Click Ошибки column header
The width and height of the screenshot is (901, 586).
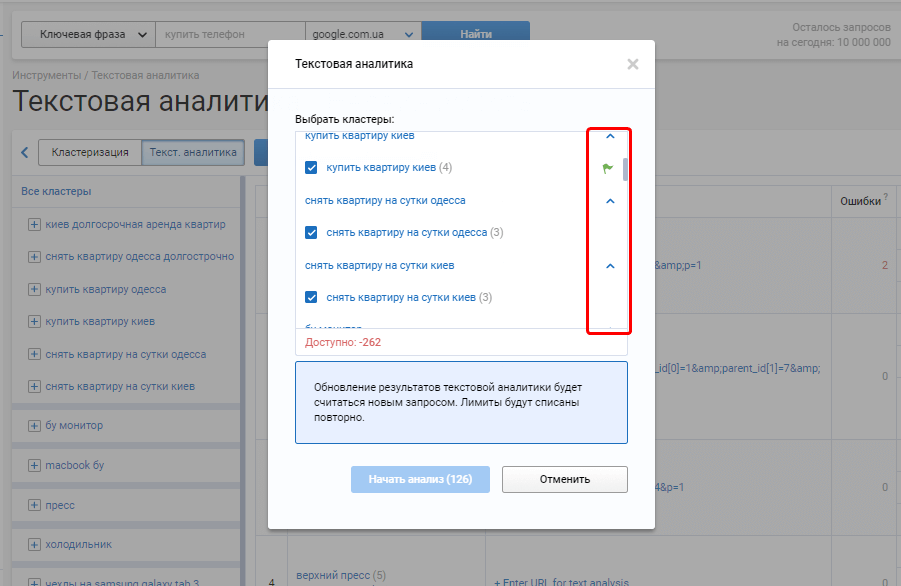[861, 201]
